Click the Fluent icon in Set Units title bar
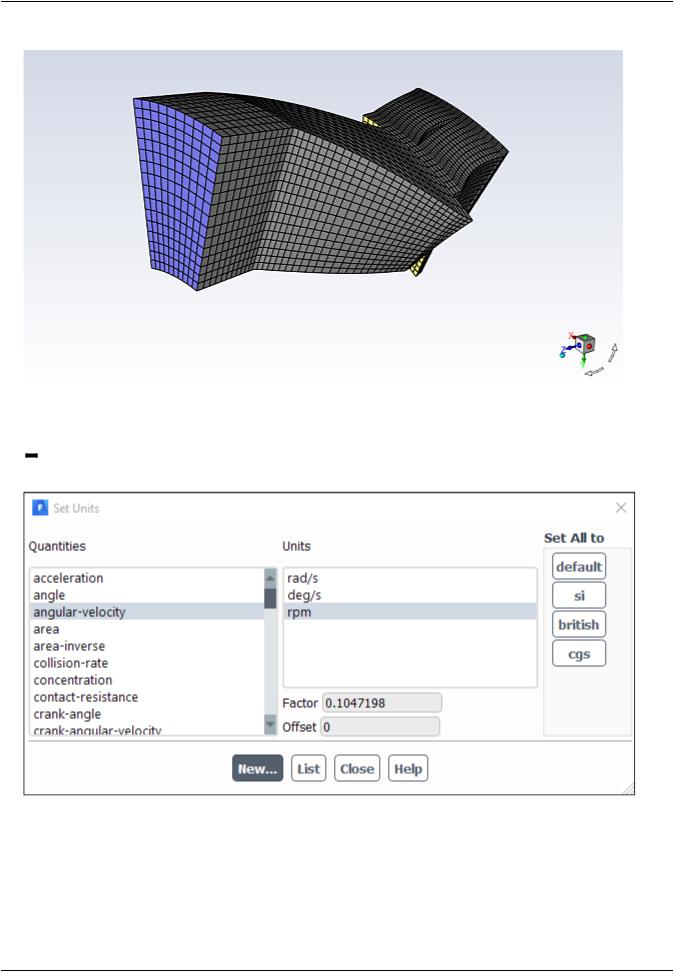Viewport: 675px width, 972px height. 40,508
